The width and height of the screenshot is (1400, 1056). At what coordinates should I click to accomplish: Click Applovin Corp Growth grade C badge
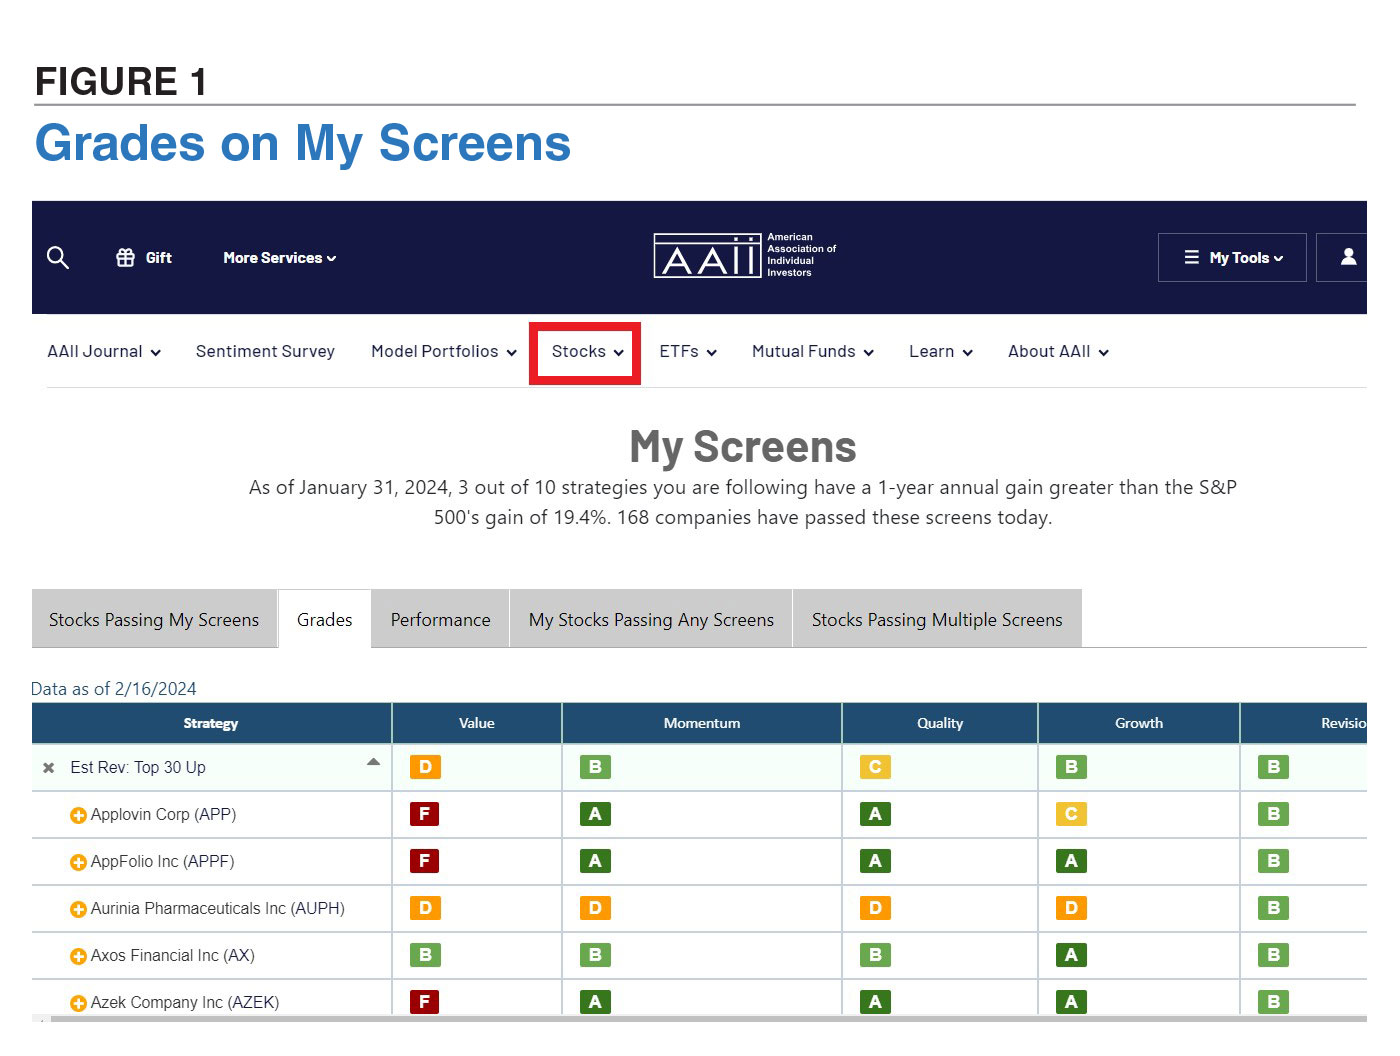[x=1071, y=814]
